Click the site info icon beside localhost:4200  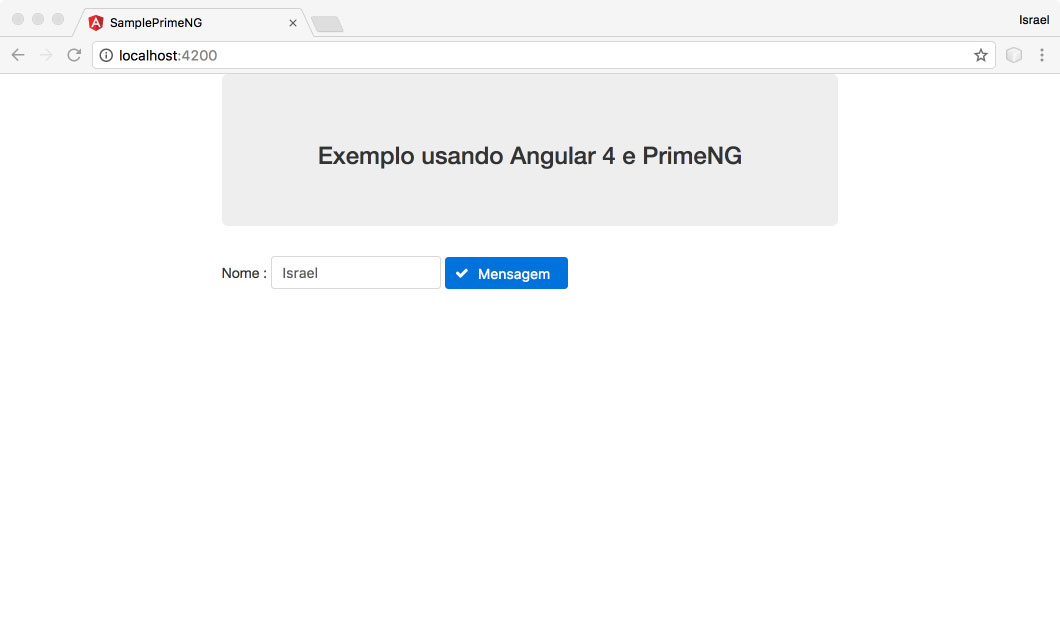click(106, 55)
